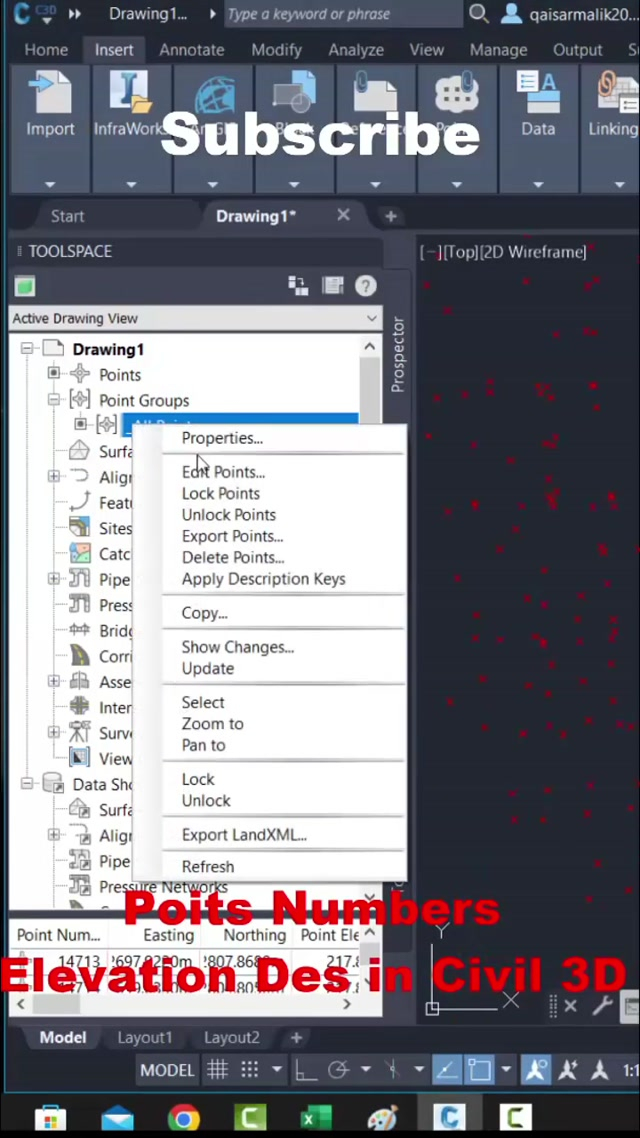This screenshot has height=1138, width=640.
Task: Choose Export LandXML from the context menu
Action: coord(244,835)
